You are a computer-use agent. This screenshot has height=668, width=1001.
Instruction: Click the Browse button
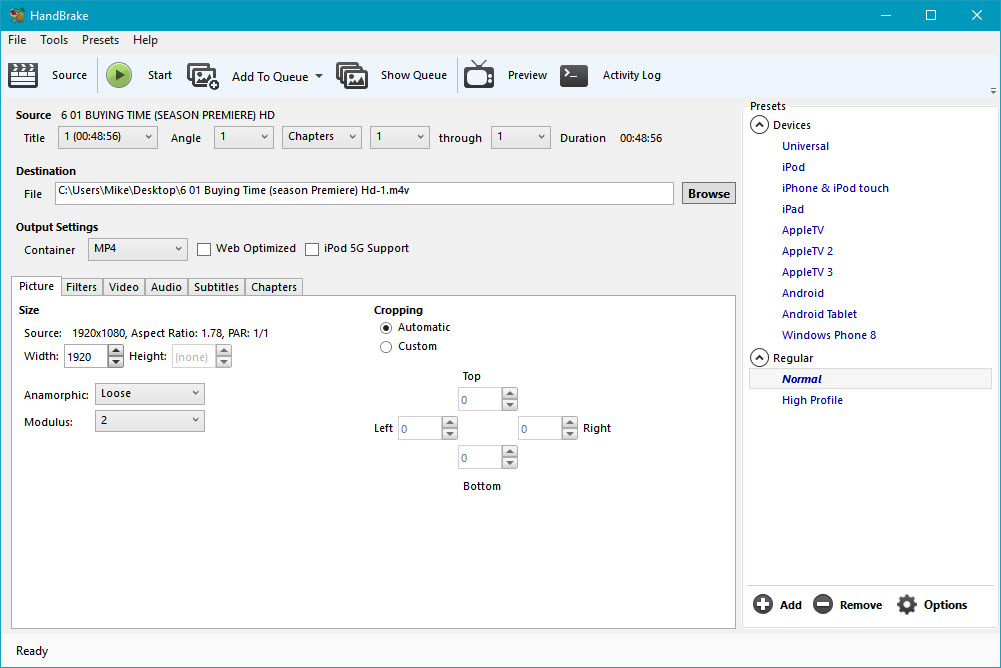pyautogui.click(x=709, y=194)
